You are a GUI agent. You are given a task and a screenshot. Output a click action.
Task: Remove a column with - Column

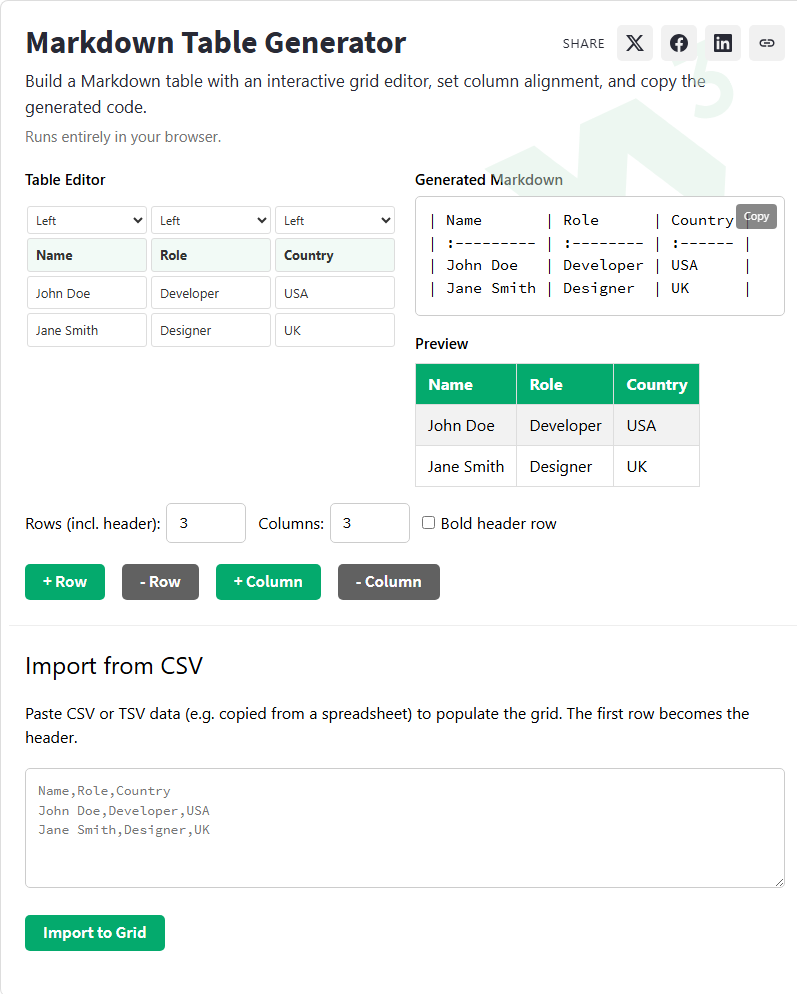[389, 582]
